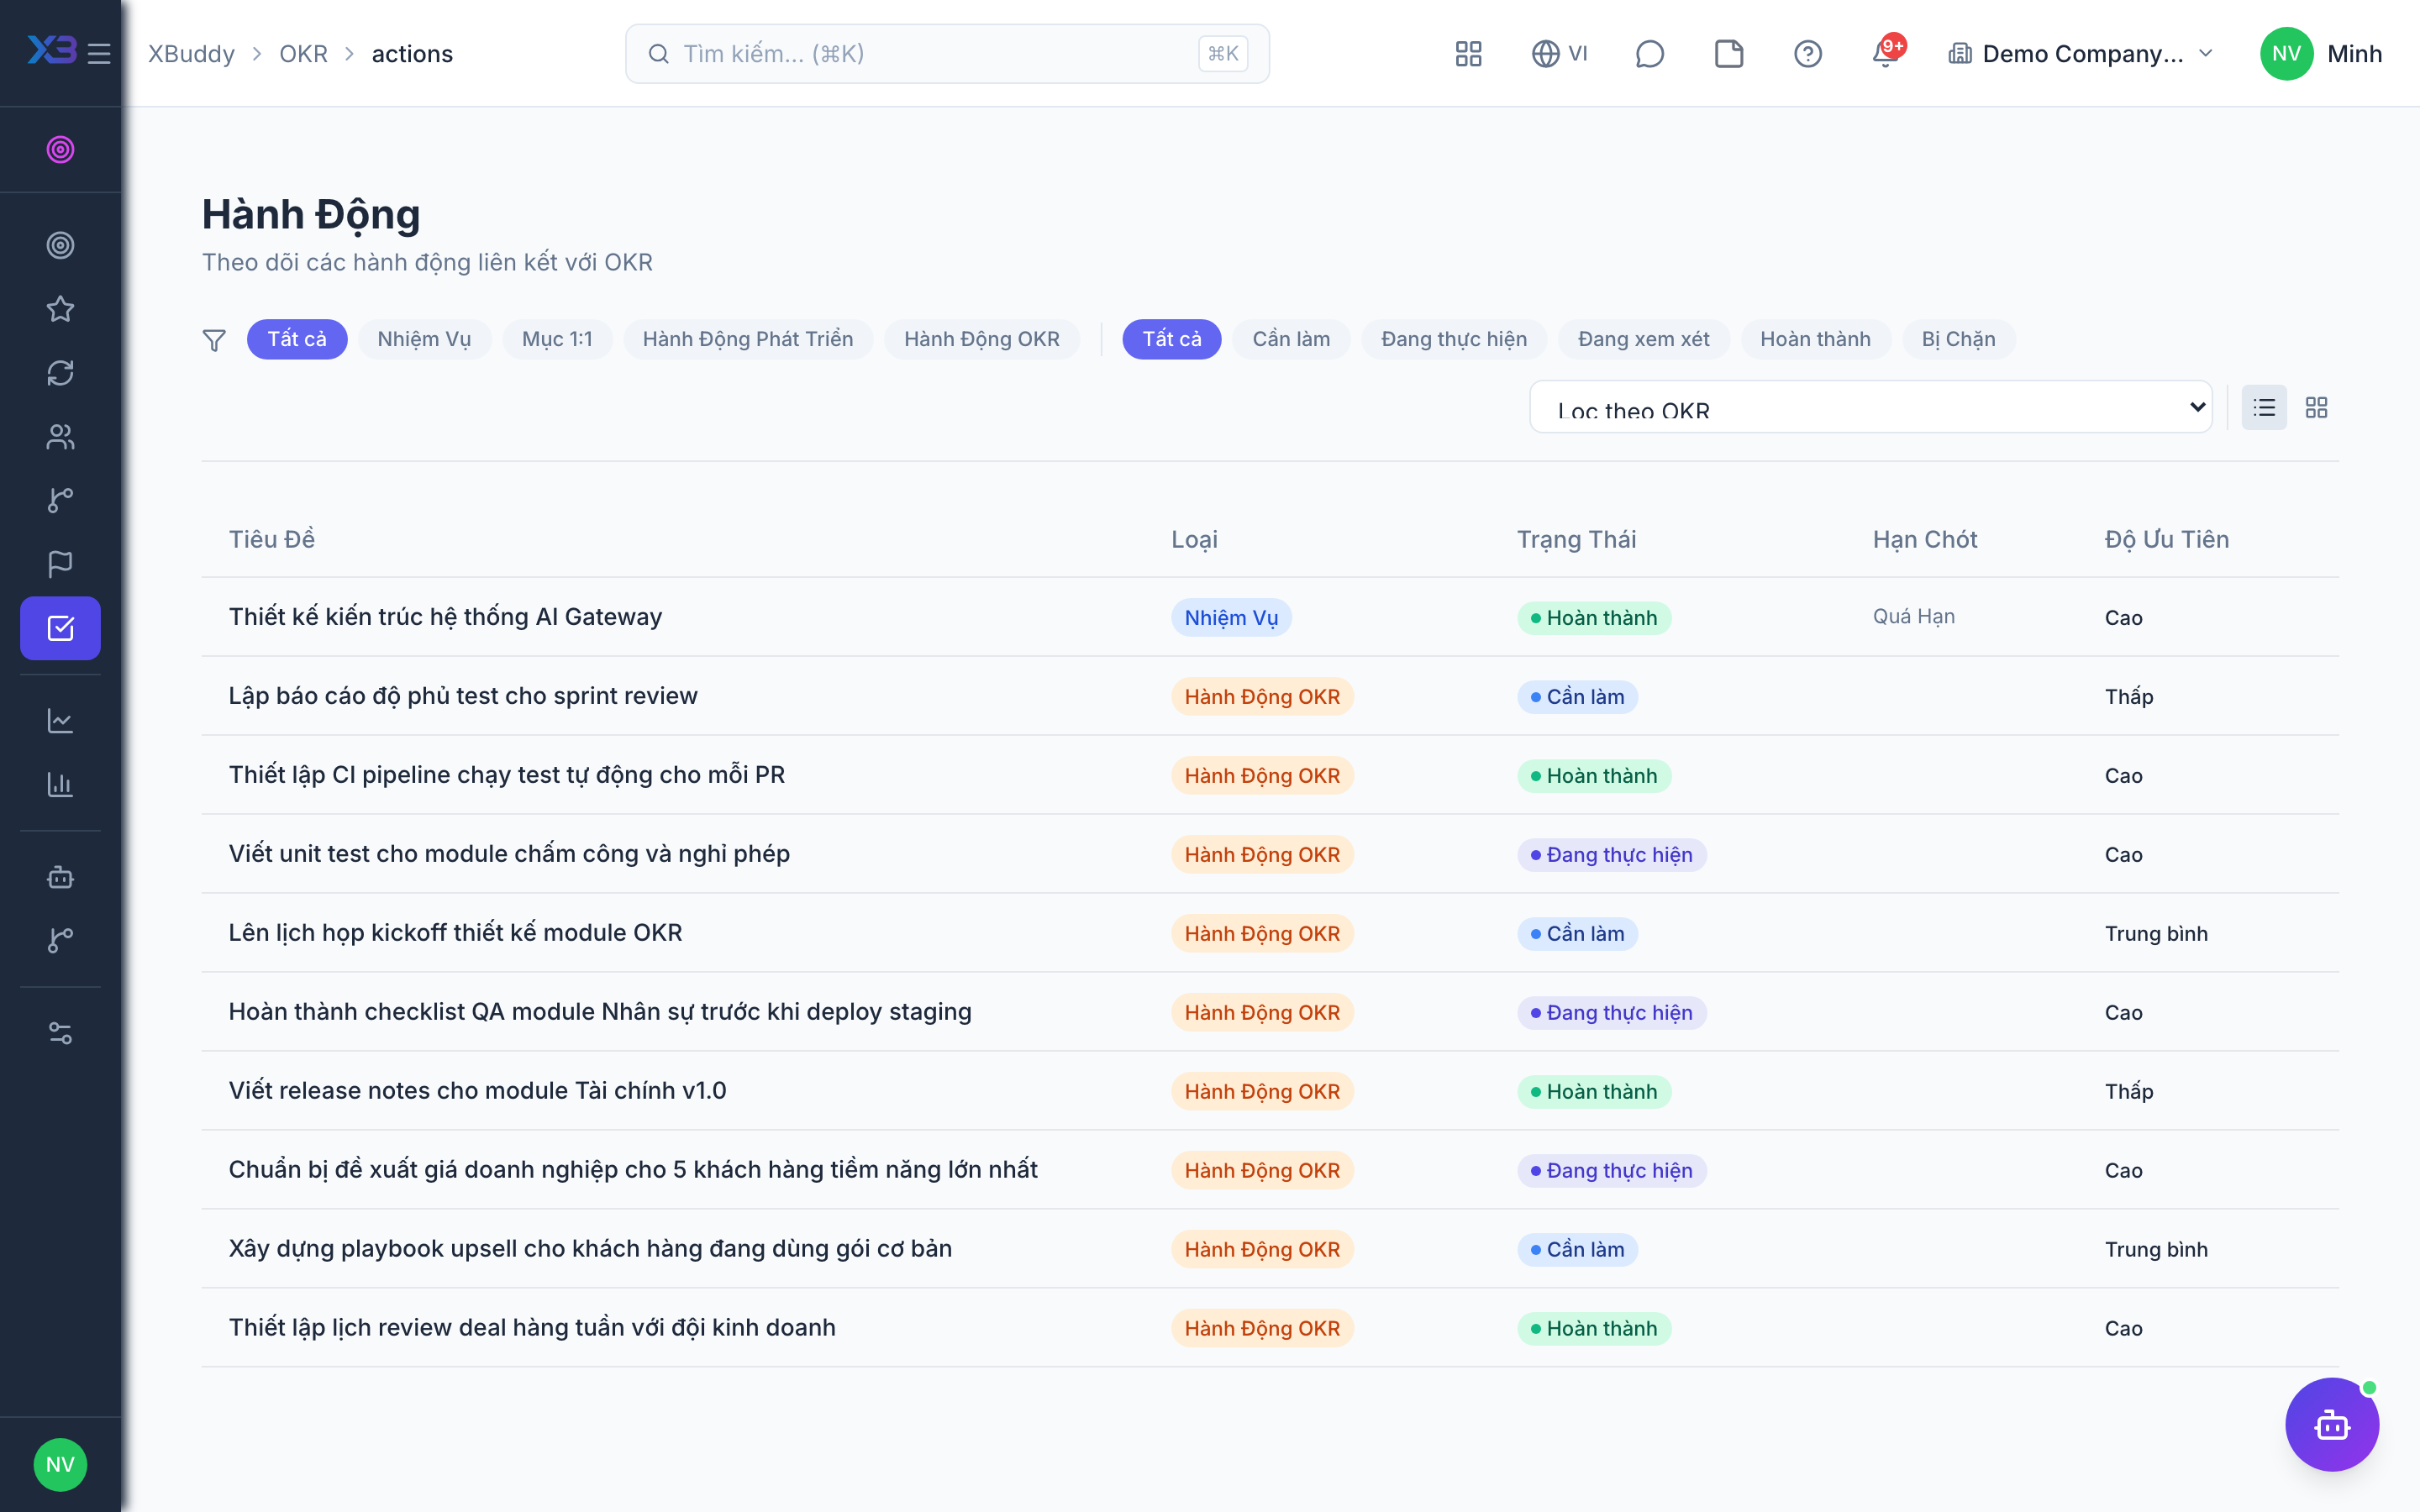Open 'Lên lịch họp kickoff thiết kế module OKR'
Viewport: 2420px width, 1512px height.
[455, 932]
